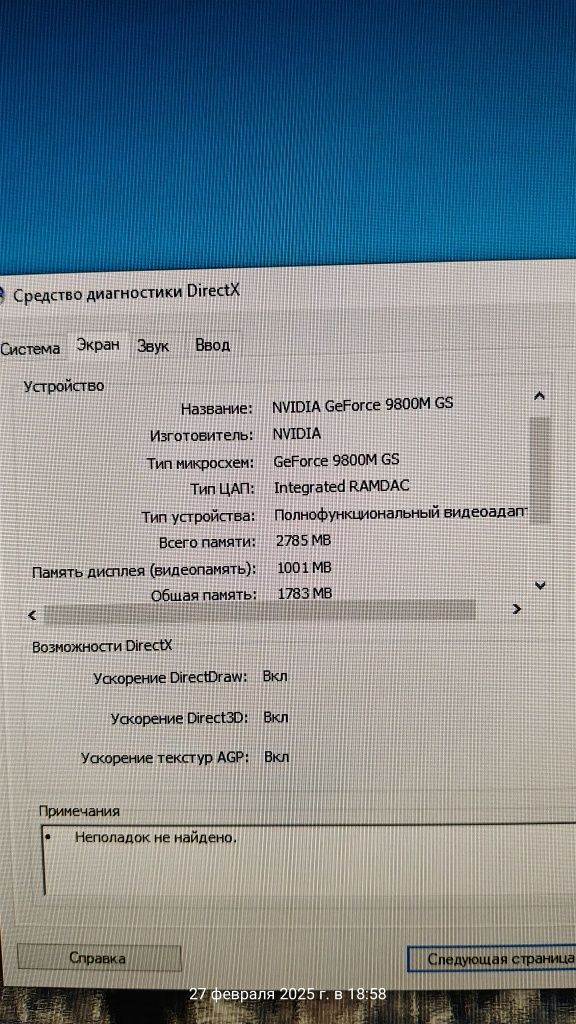
Task: Click the Следующая страница button
Action: (x=492, y=959)
